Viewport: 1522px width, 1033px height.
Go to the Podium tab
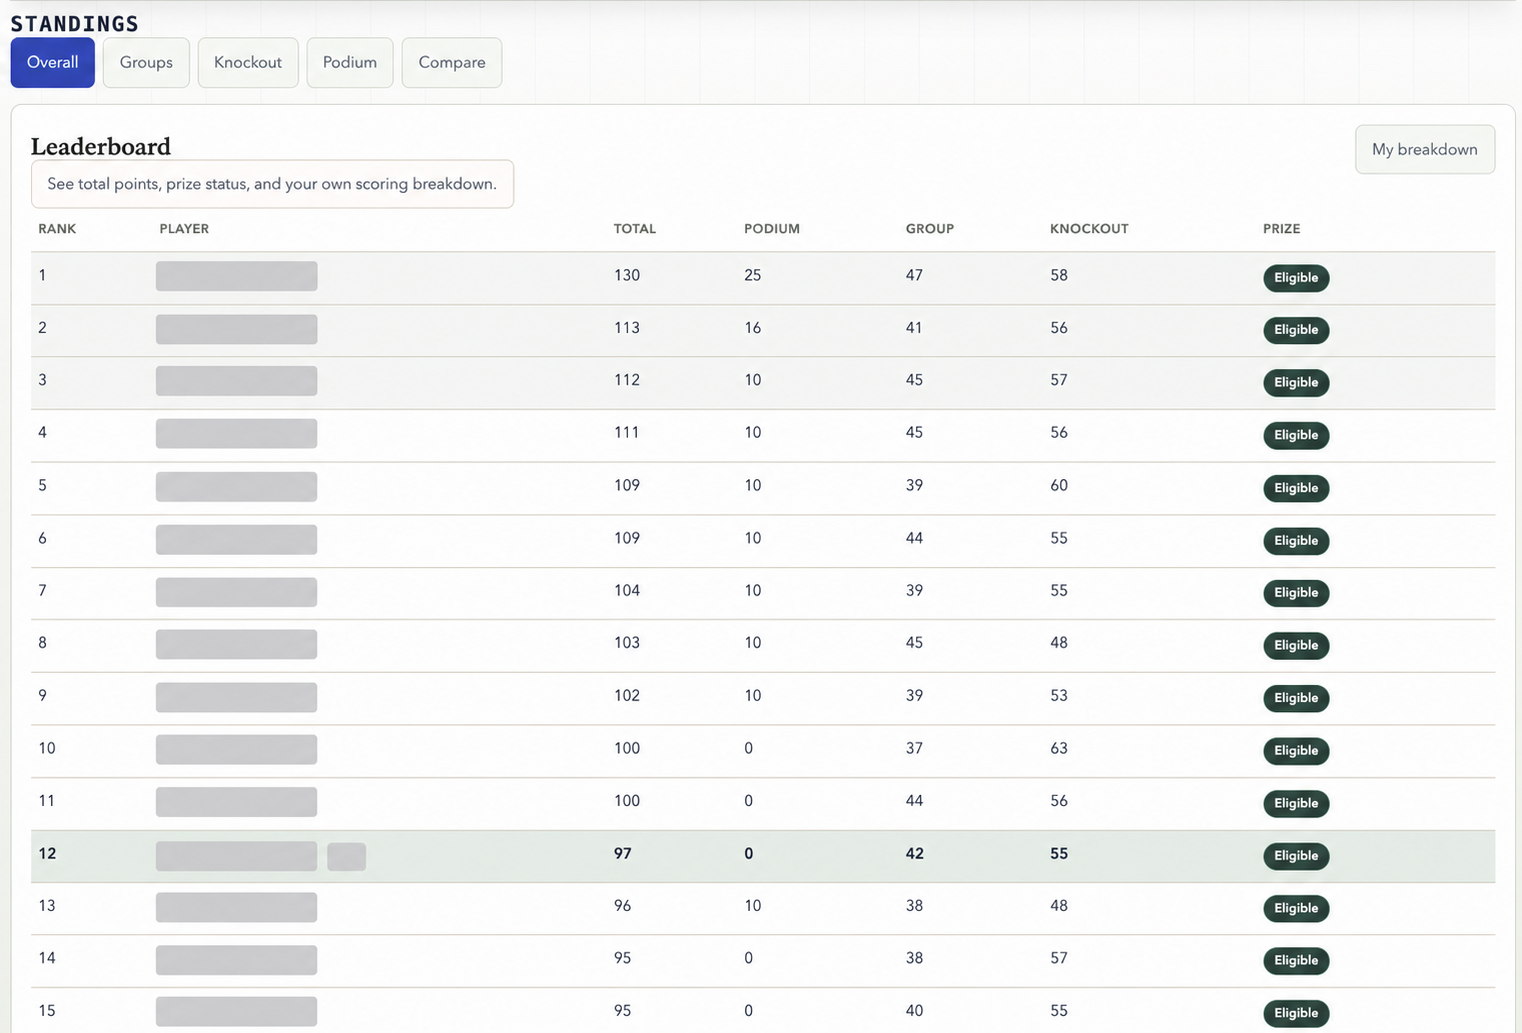point(350,62)
